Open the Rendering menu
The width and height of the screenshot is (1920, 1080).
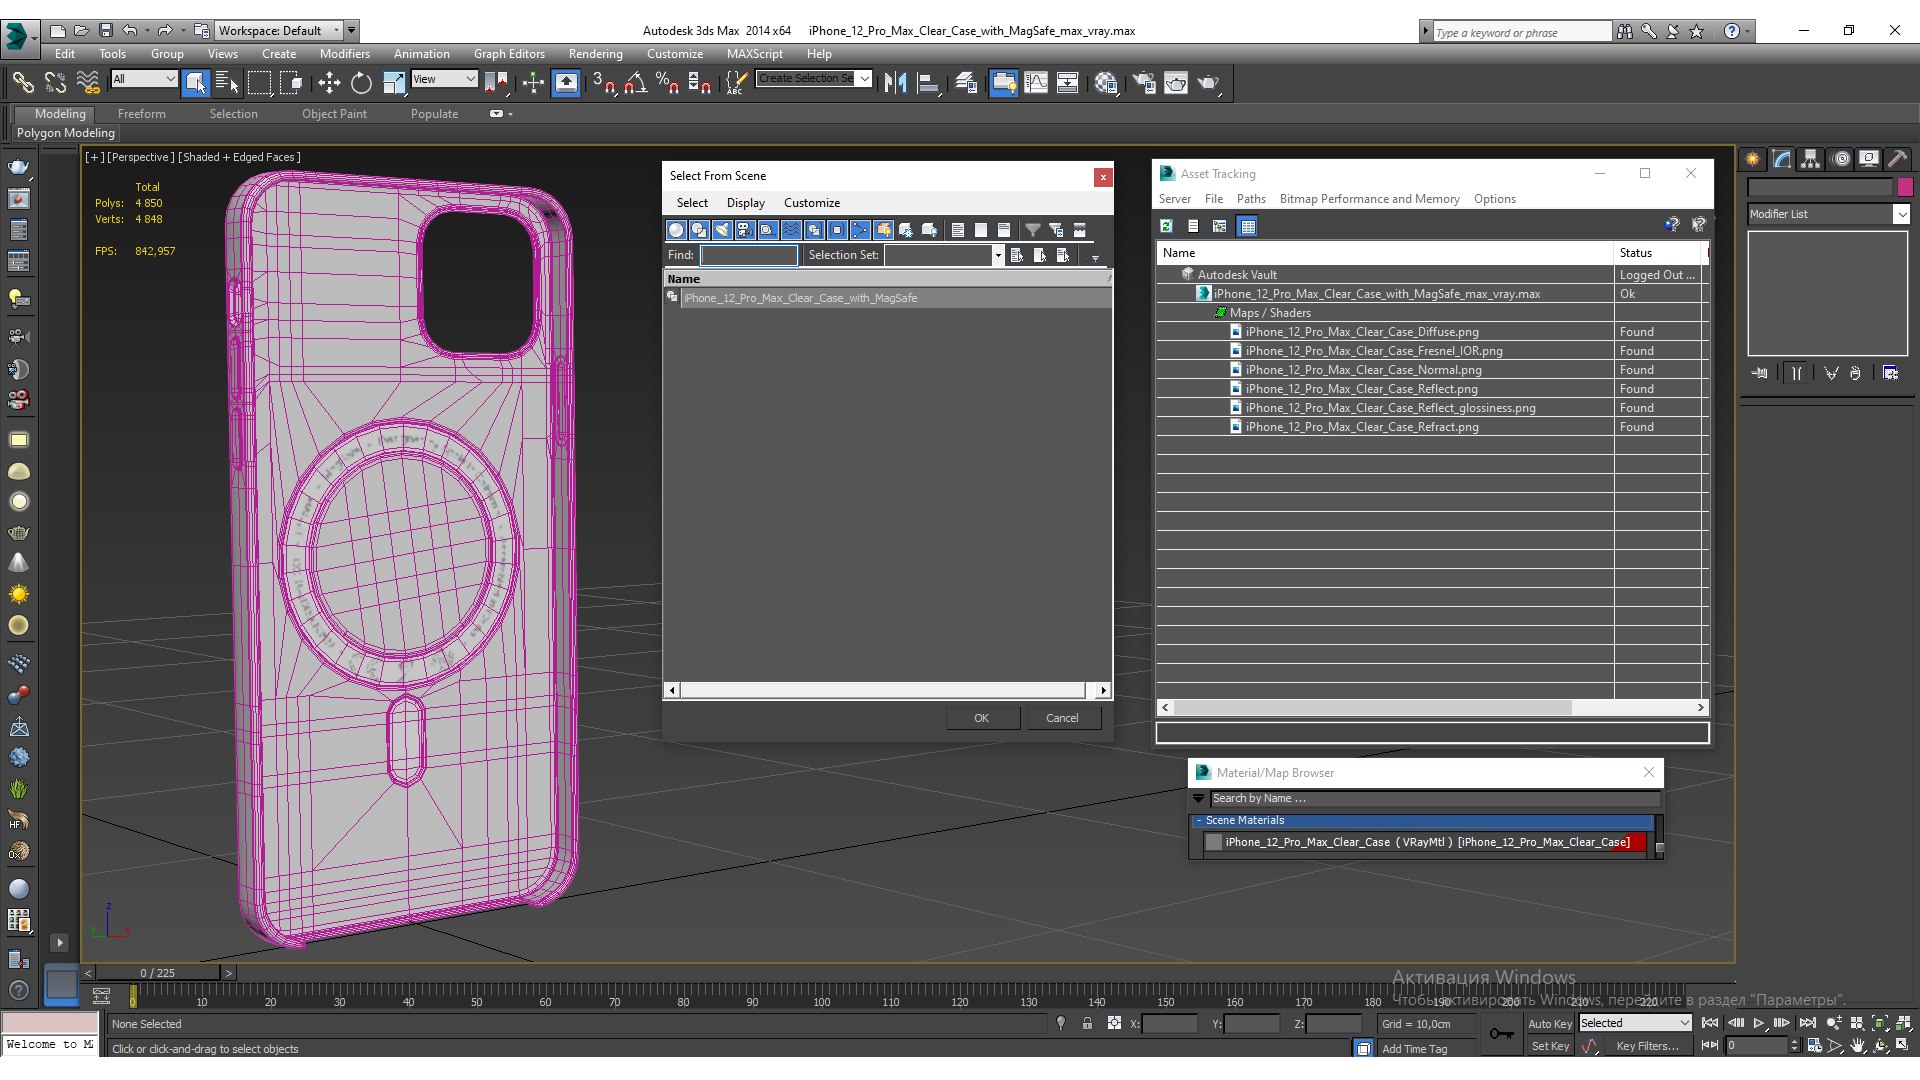tap(595, 54)
